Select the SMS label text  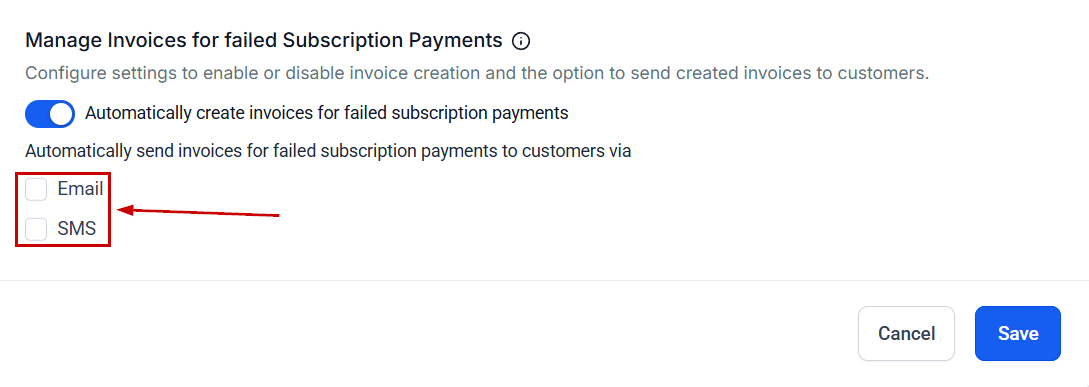[76, 229]
